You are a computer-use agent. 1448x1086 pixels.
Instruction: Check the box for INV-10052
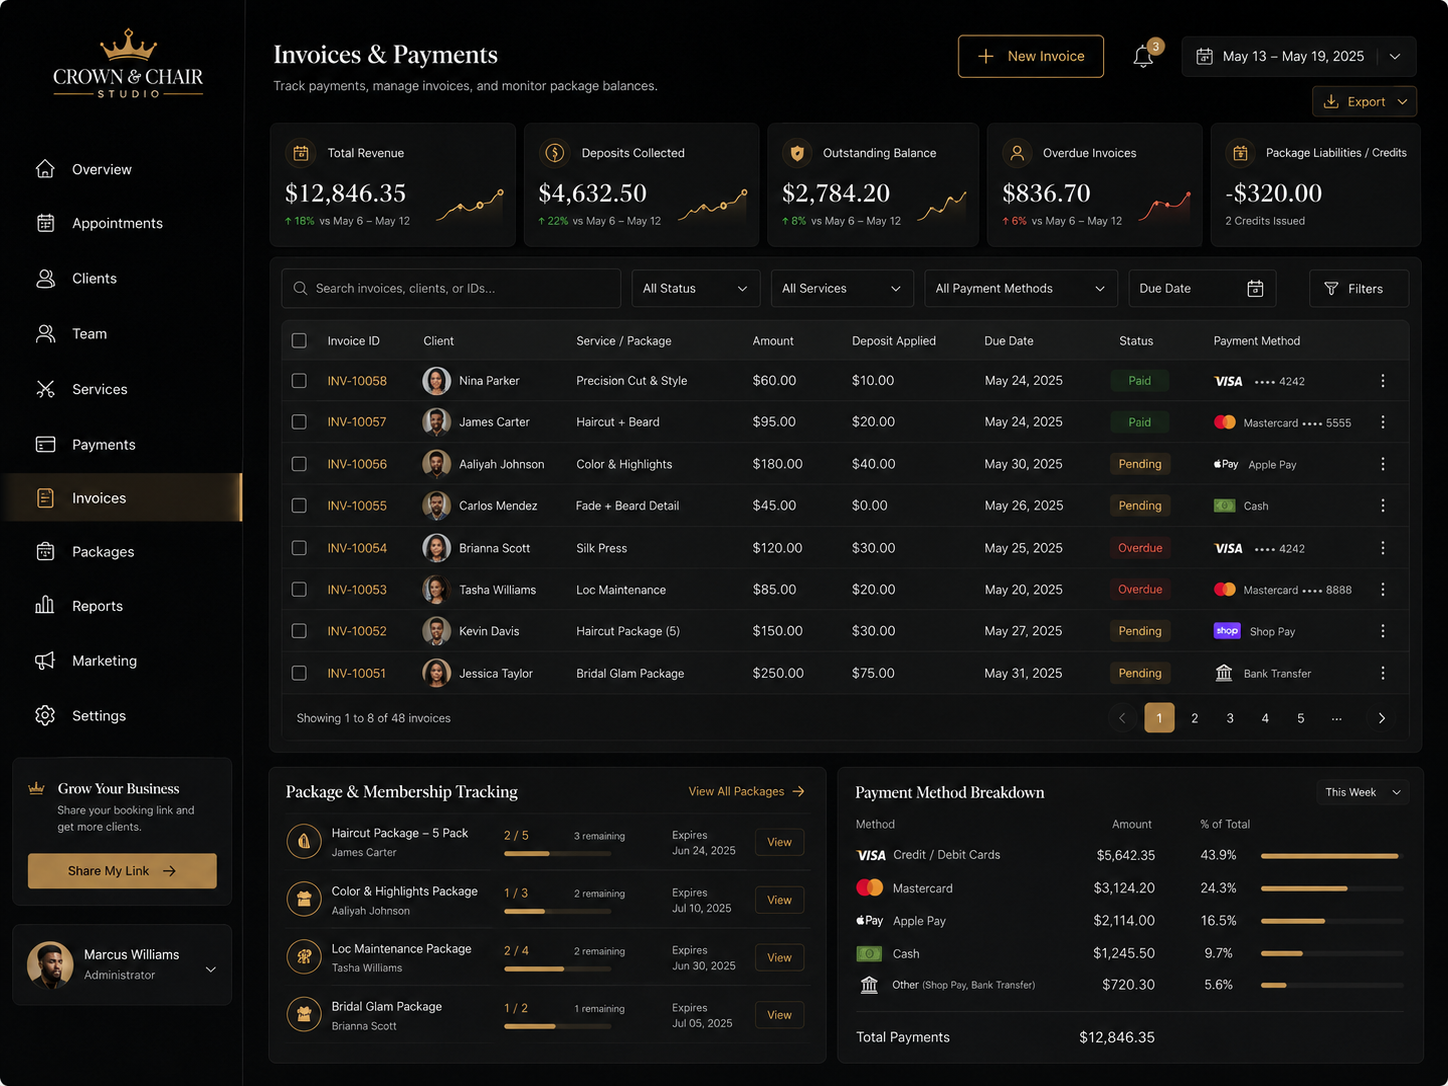(299, 631)
